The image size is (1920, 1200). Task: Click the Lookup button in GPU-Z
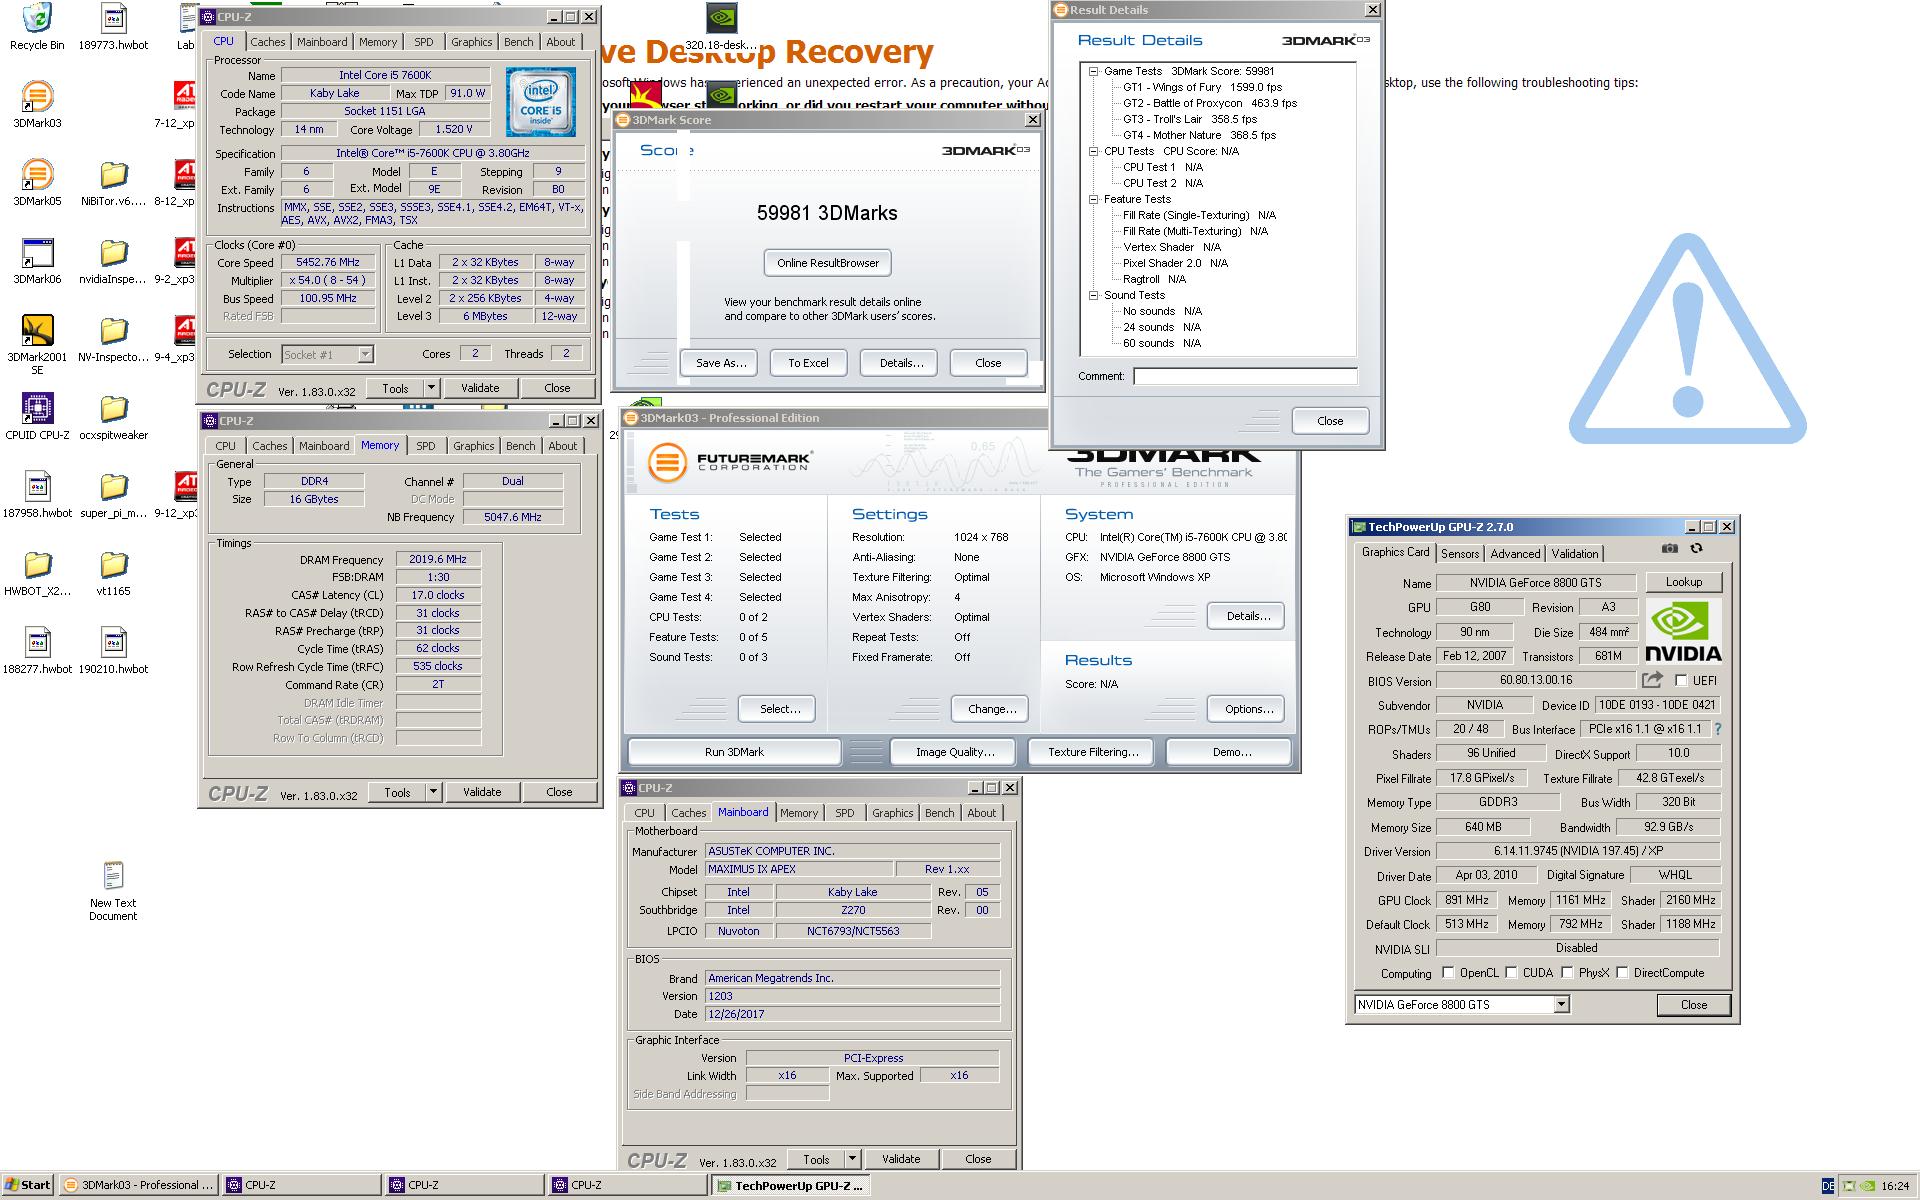pyautogui.click(x=1684, y=582)
